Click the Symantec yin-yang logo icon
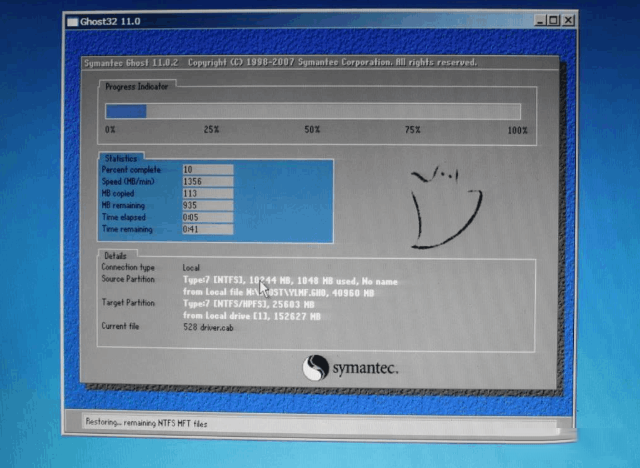 tap(316, 368)
